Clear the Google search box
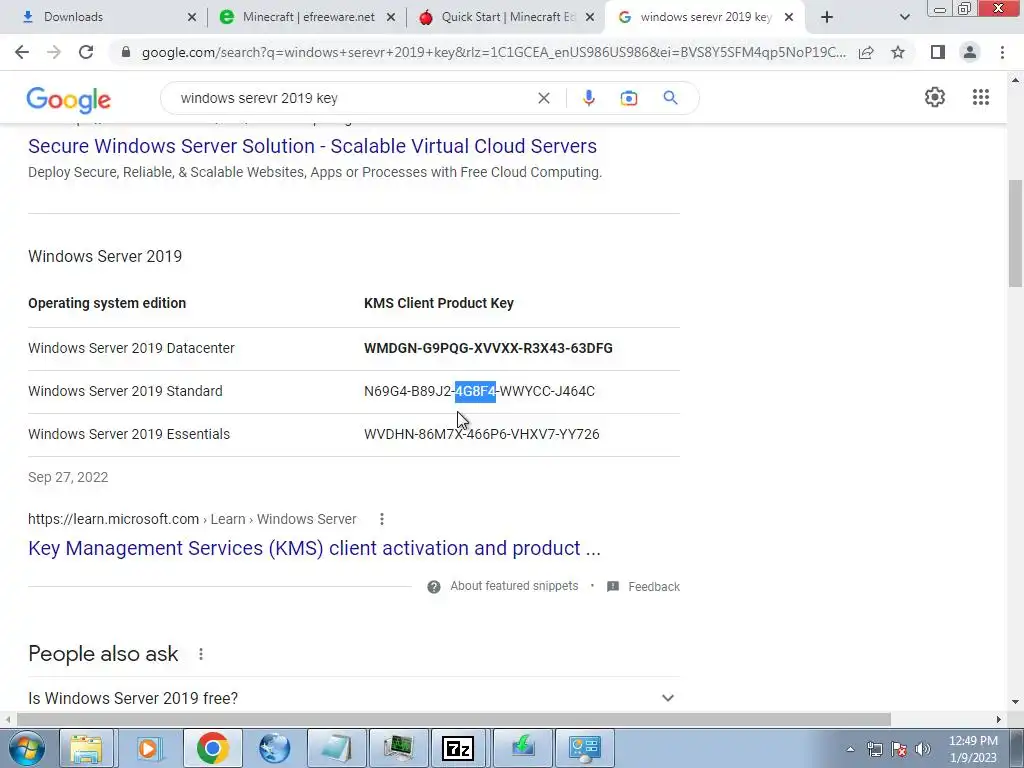 (x=543, y=98)
